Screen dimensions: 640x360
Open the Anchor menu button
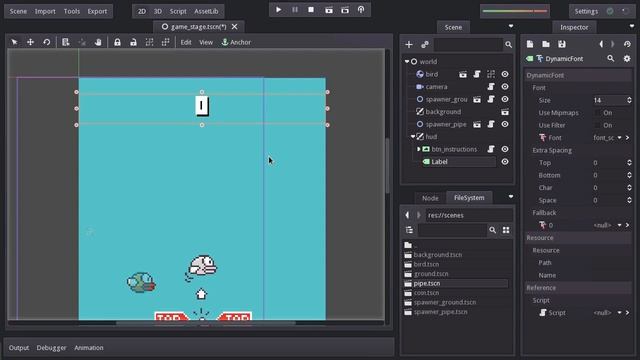(236, 42)
